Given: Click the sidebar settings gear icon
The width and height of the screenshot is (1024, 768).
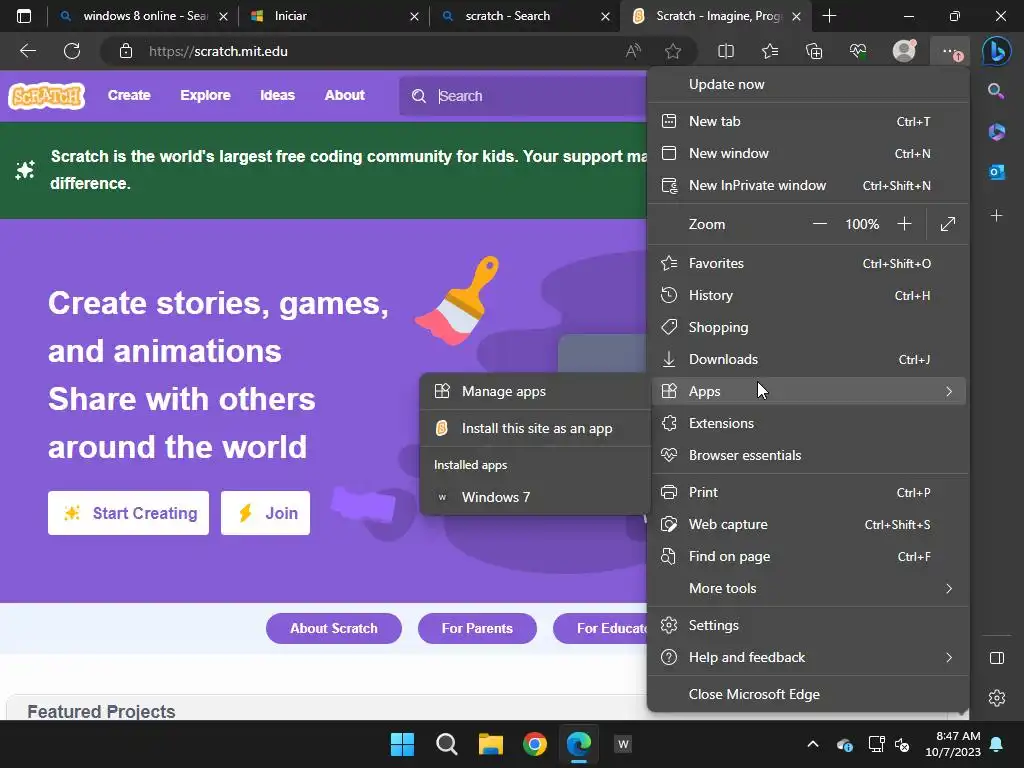Looking at the screenshot, I should click(997, 698).
